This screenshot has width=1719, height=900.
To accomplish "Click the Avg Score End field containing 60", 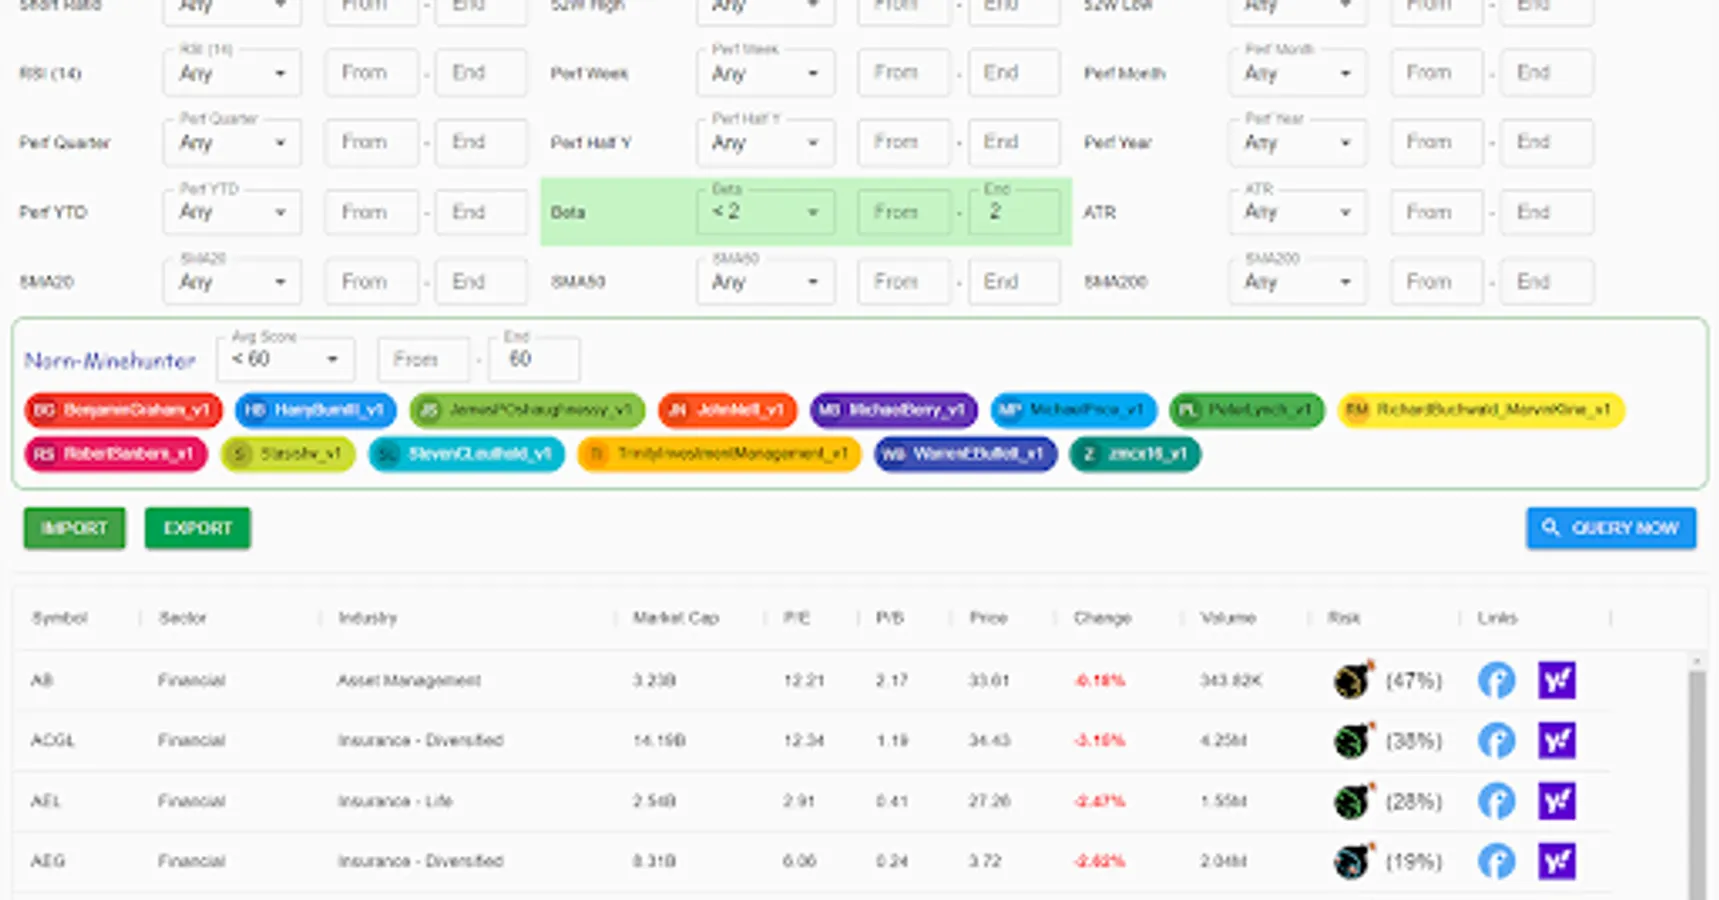I will click(534, 359).
